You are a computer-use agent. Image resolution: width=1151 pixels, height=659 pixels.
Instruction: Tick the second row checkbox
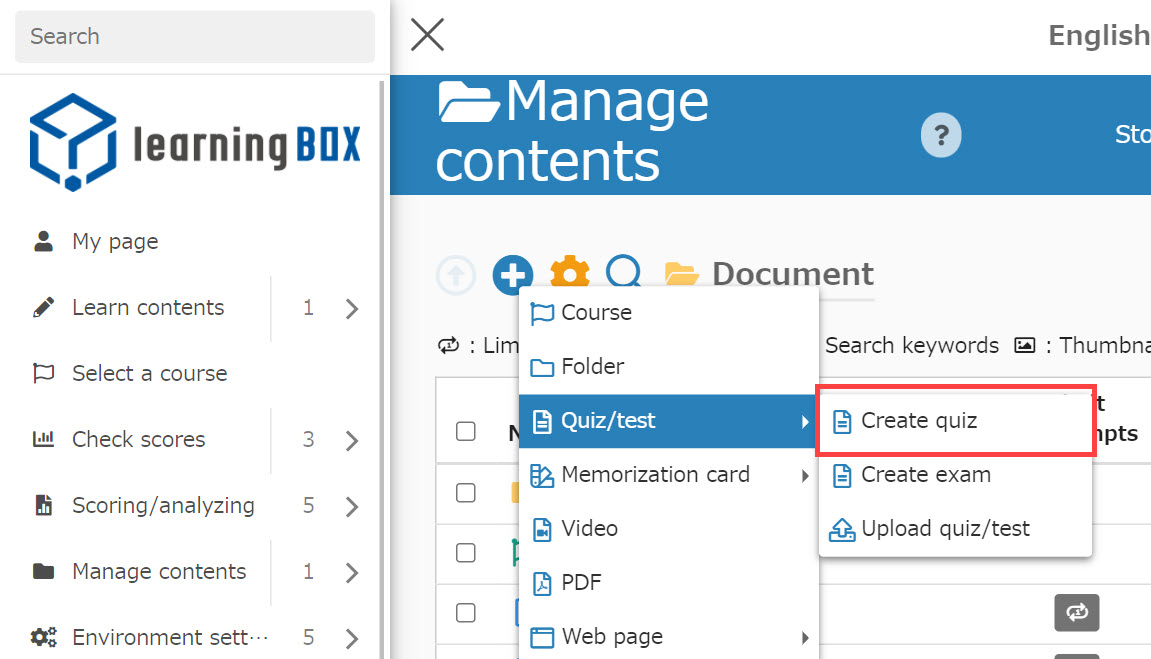point(466,552)
